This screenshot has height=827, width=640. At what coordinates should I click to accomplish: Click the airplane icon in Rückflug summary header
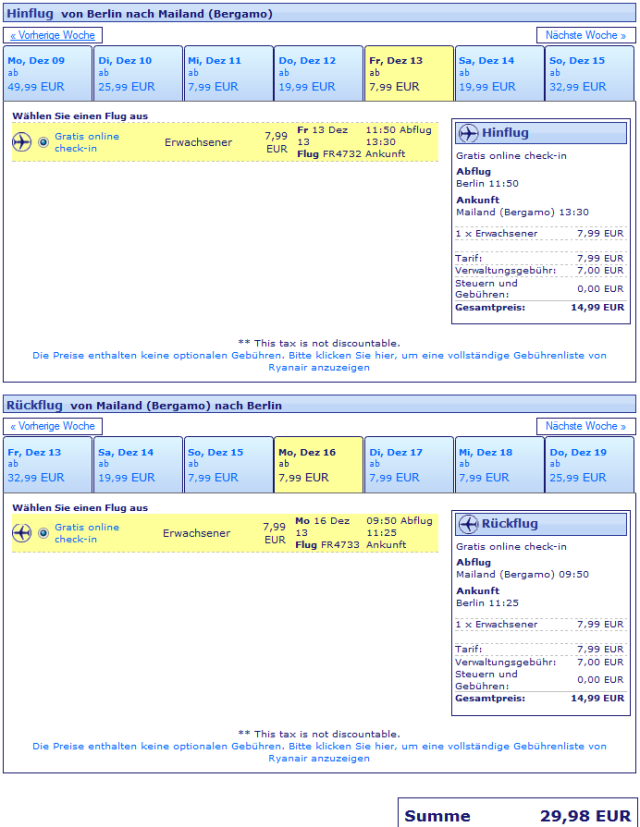click(467, 524)
